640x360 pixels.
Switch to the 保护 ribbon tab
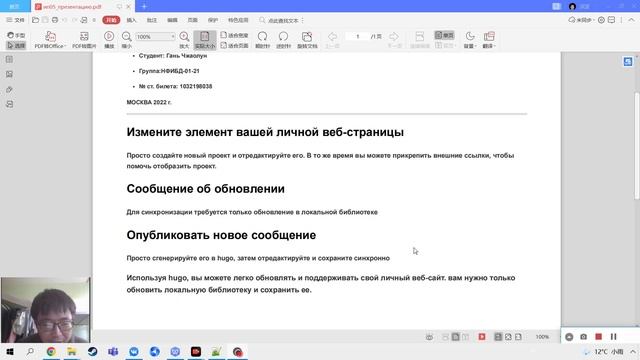click(213, 20)
